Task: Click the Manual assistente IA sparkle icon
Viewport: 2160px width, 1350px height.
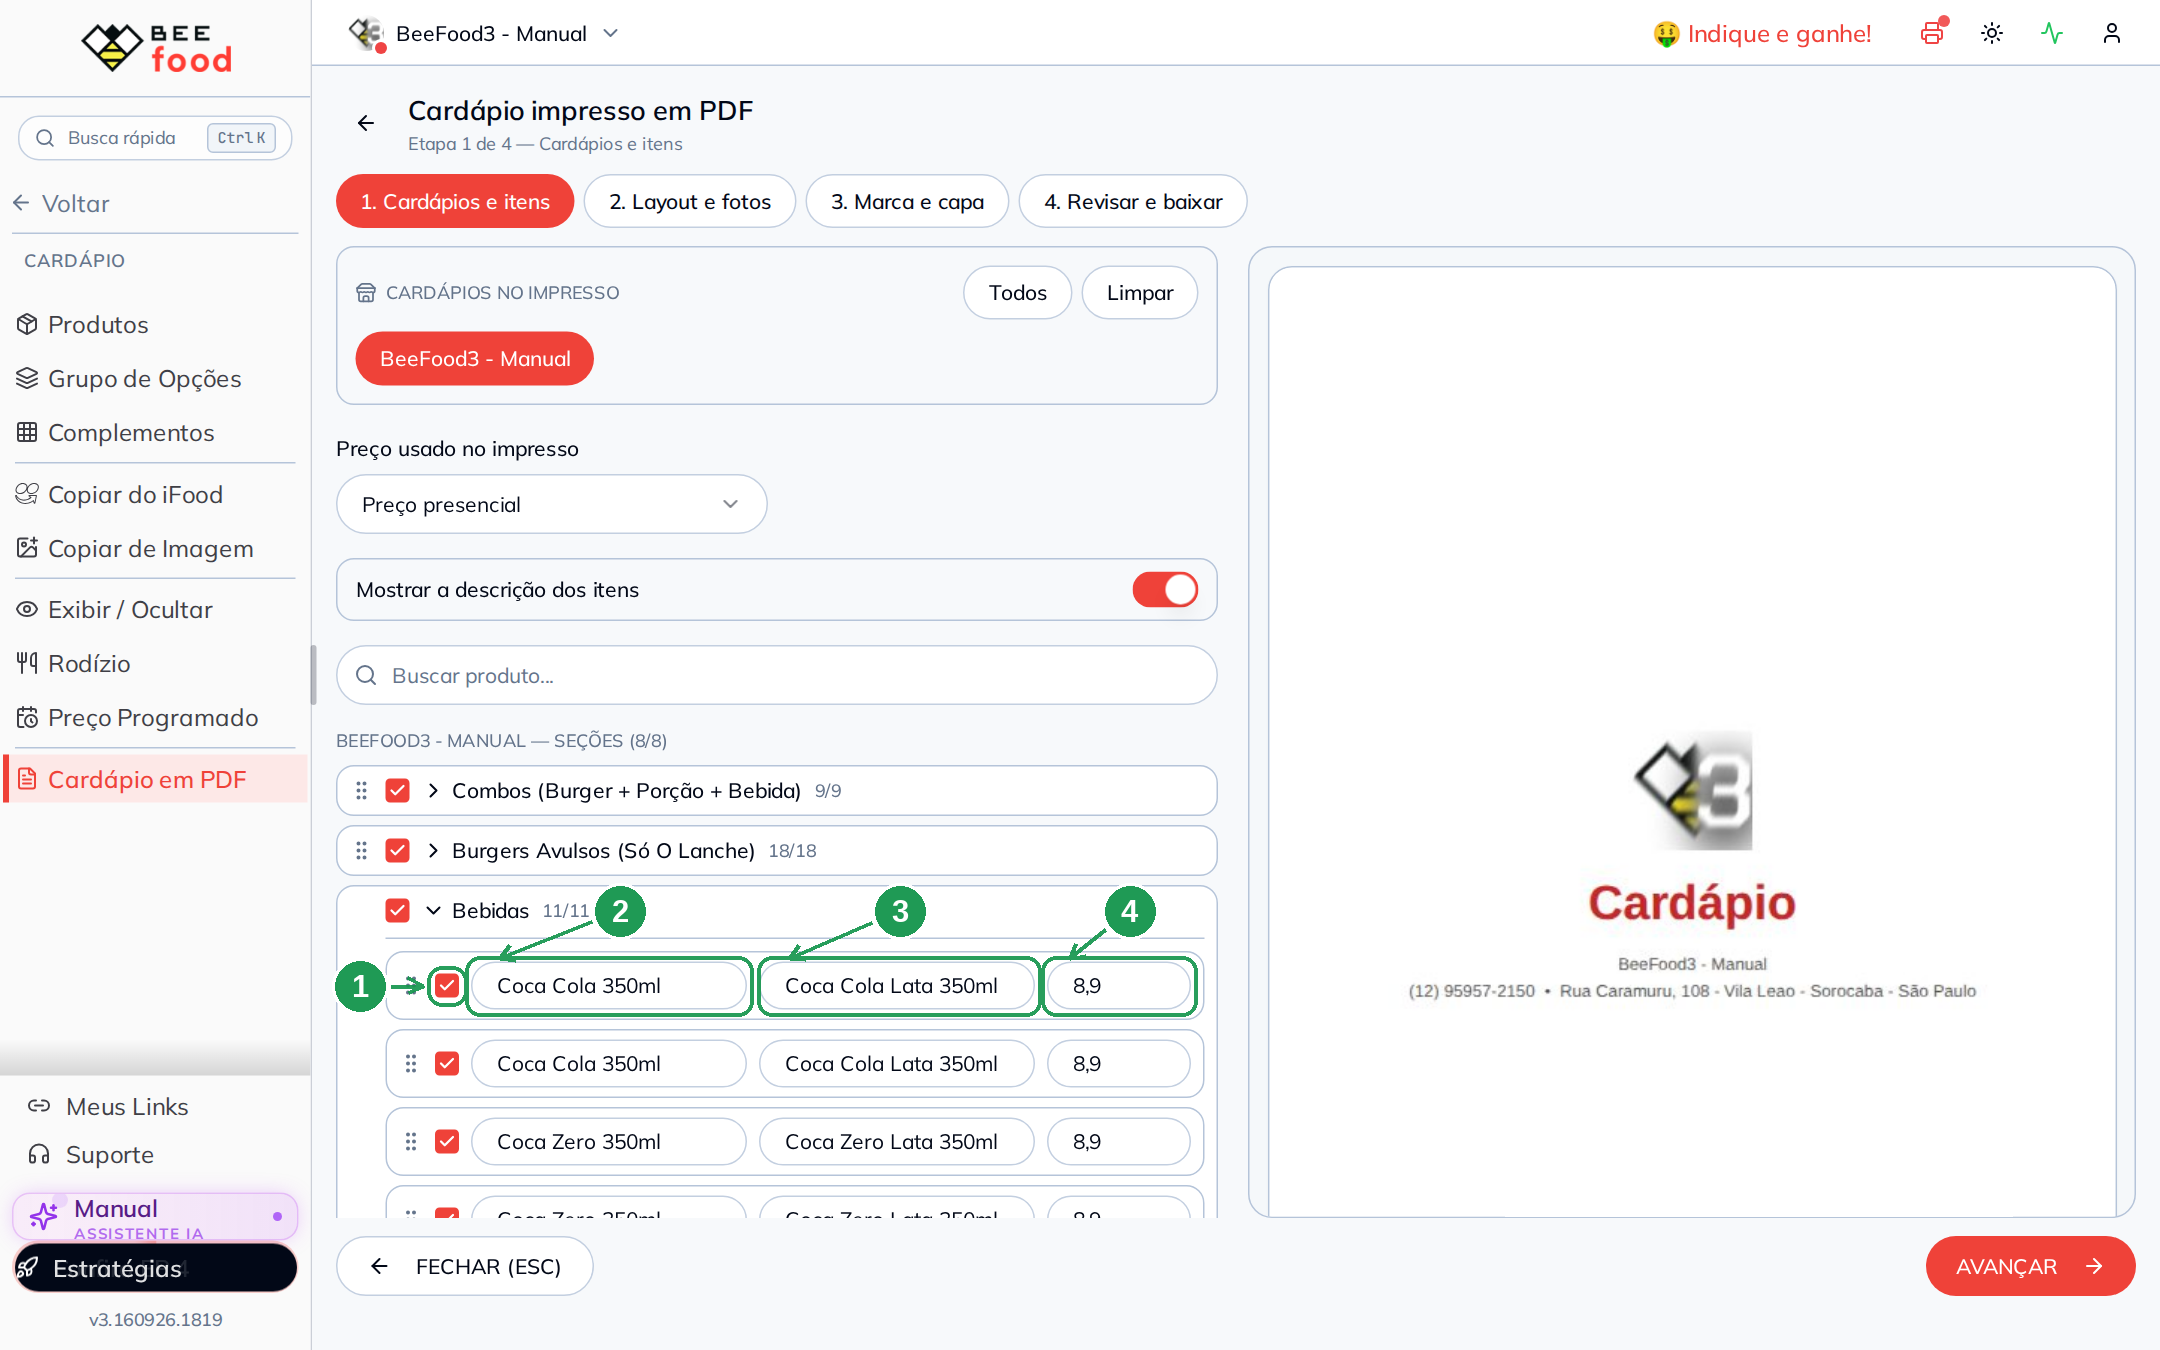Action: pos(44,1216)
